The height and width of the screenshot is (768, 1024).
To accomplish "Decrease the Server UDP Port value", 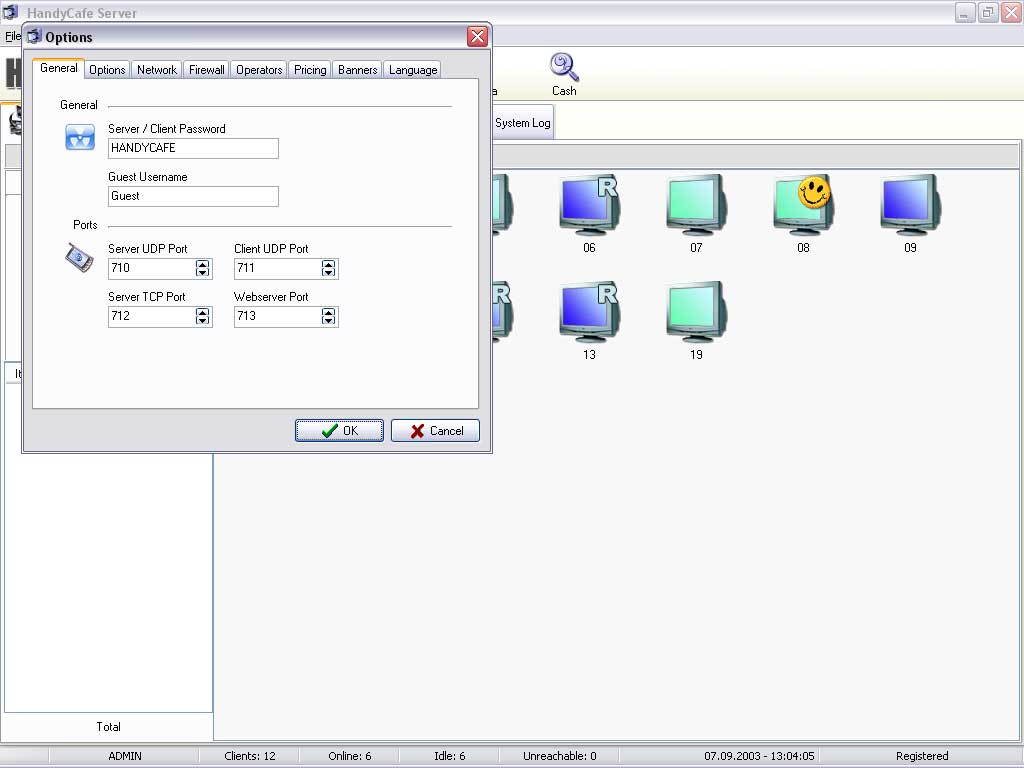I will coord(202,272).
